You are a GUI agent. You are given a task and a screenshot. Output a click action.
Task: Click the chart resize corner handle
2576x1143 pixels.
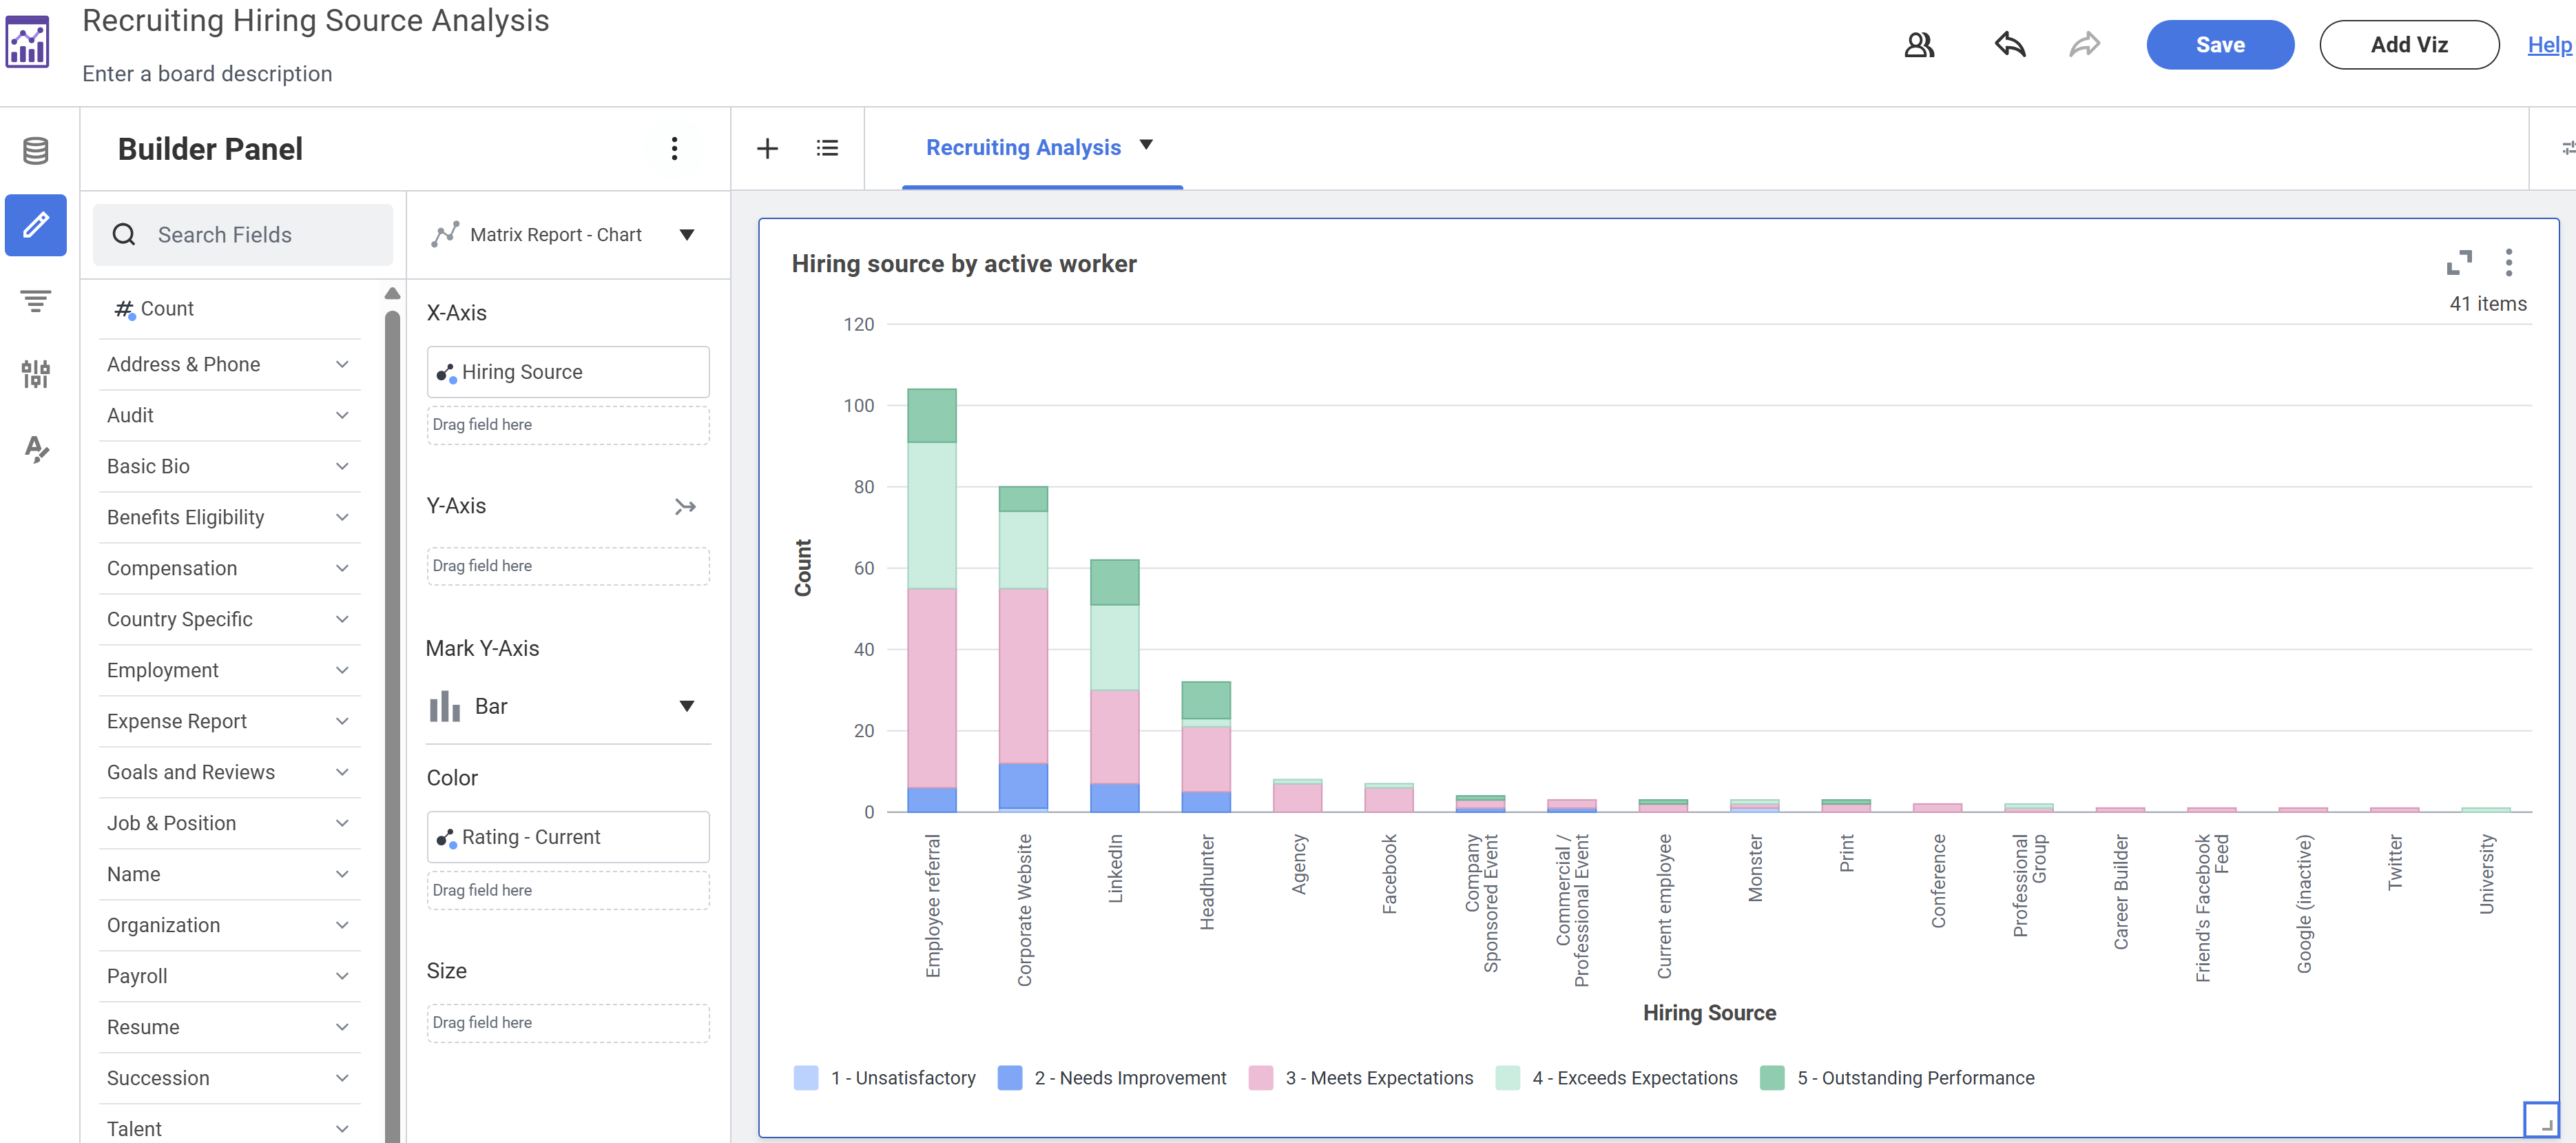[x=2541, y=1119]
